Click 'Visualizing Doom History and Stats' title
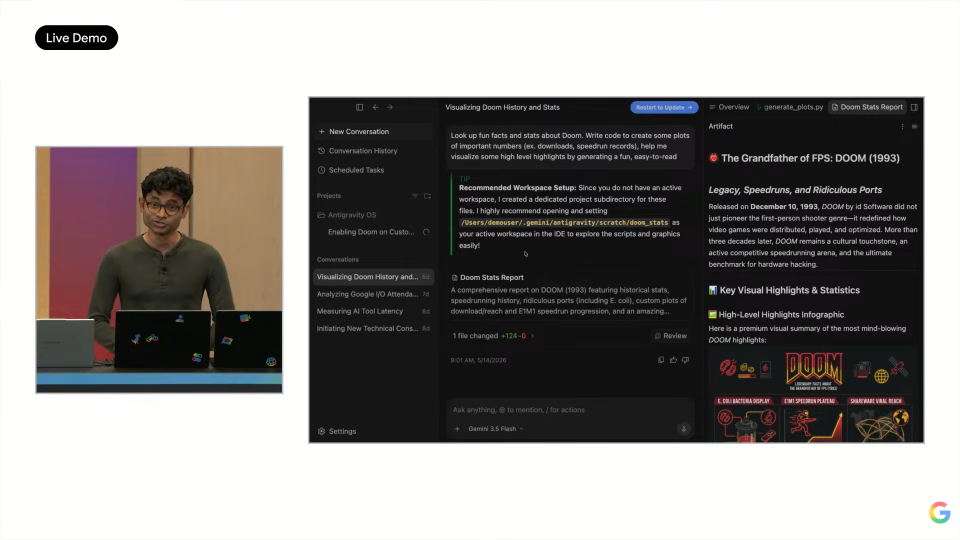The width and height of the screenshot is (960, 540). coord(502,107)
